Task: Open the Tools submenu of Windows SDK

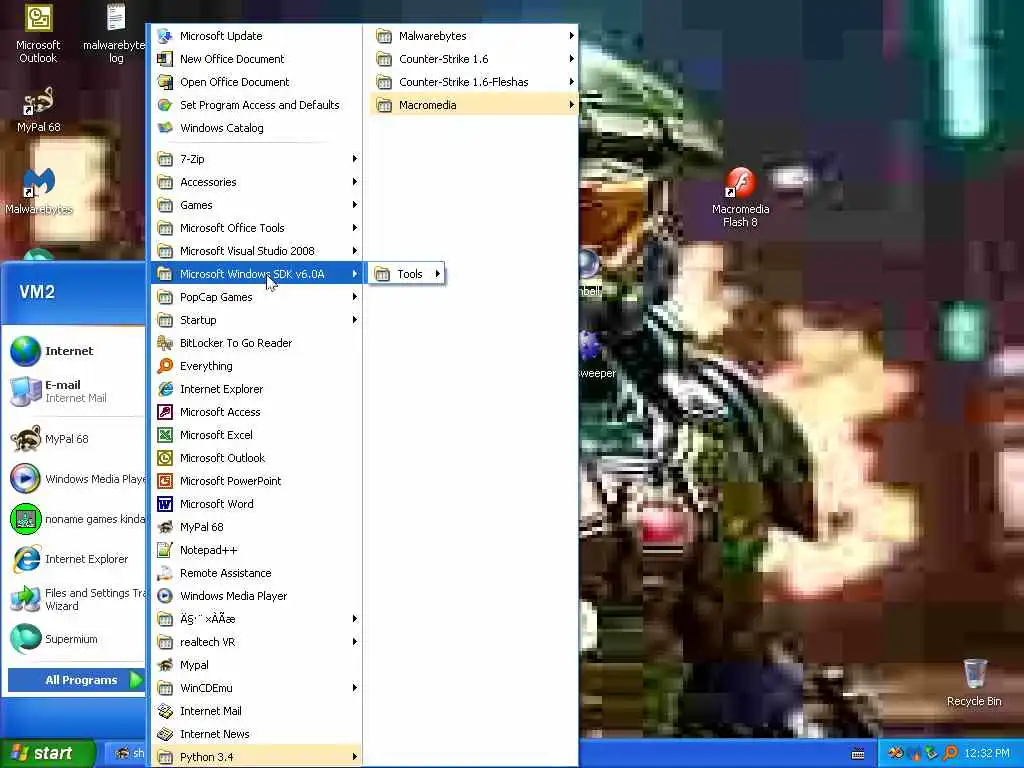Action: (408, 274)
